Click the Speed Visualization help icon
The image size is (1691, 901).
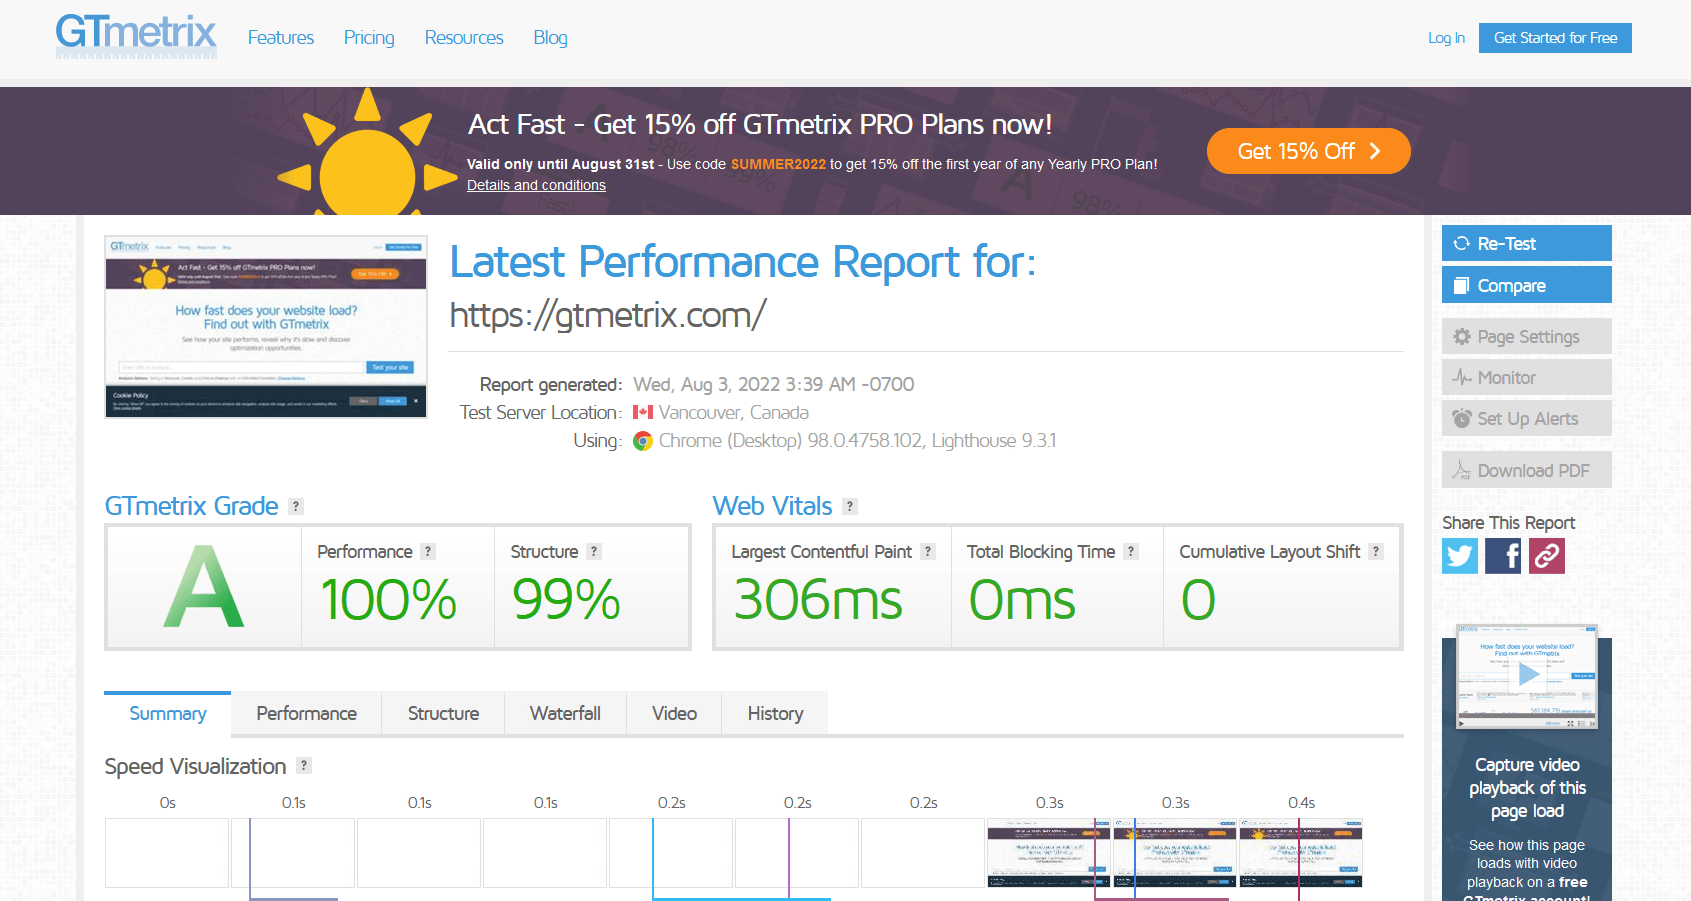click(304, 766)
